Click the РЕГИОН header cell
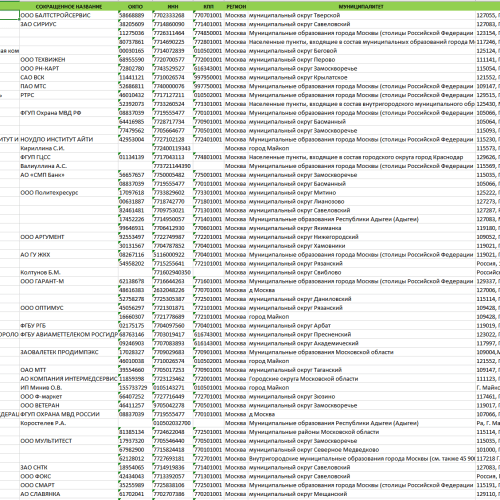 pos(236,6)
